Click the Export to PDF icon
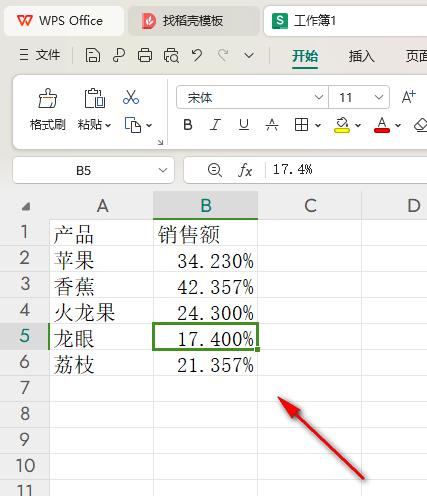The image size is (427, 496). coord(119,55)
